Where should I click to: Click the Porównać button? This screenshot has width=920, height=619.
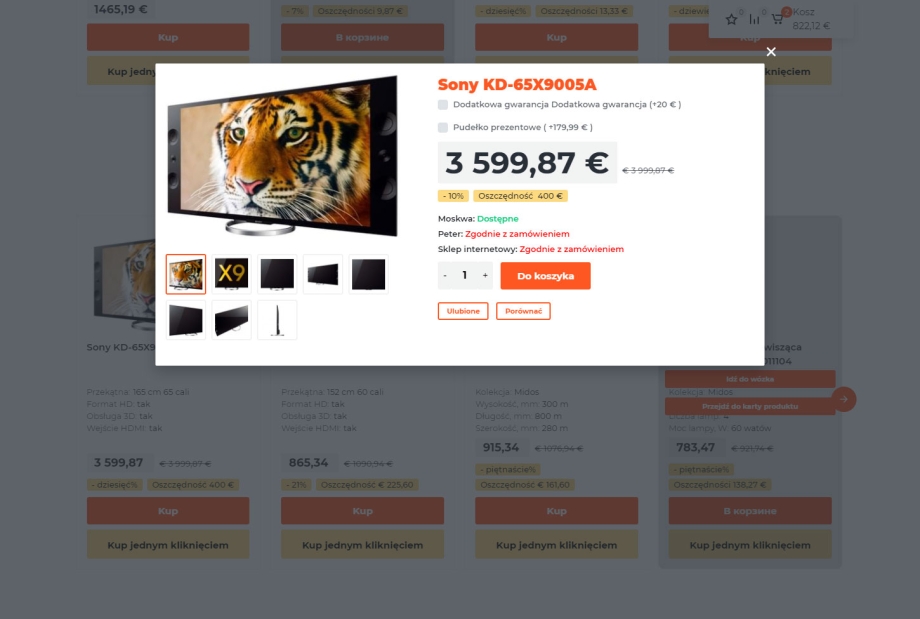(523, 311)
